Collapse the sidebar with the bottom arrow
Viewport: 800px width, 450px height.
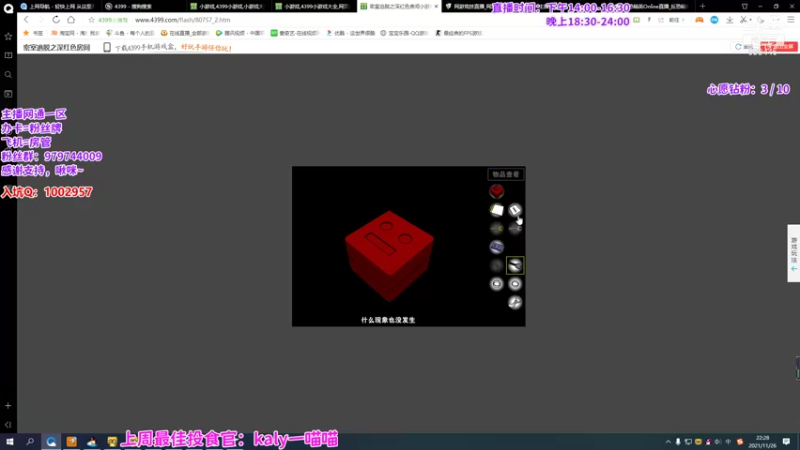tap(8, 424)
